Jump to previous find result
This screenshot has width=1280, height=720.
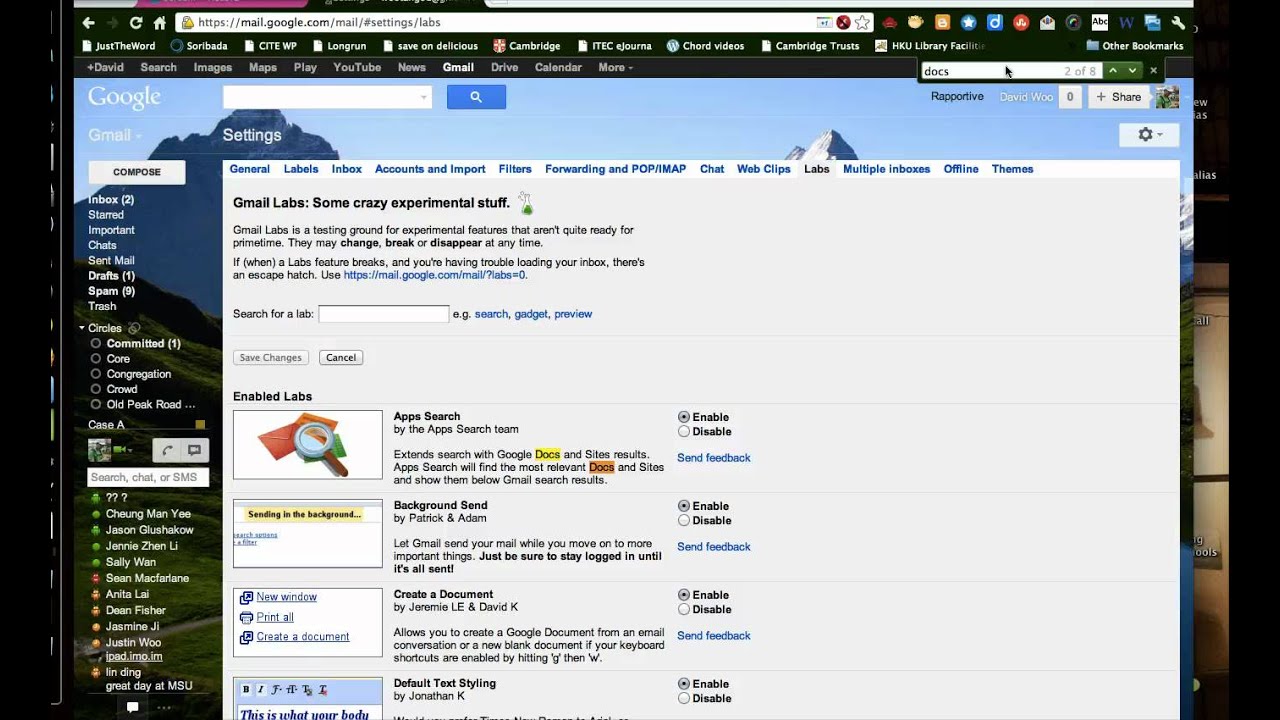click(1113, 71)
